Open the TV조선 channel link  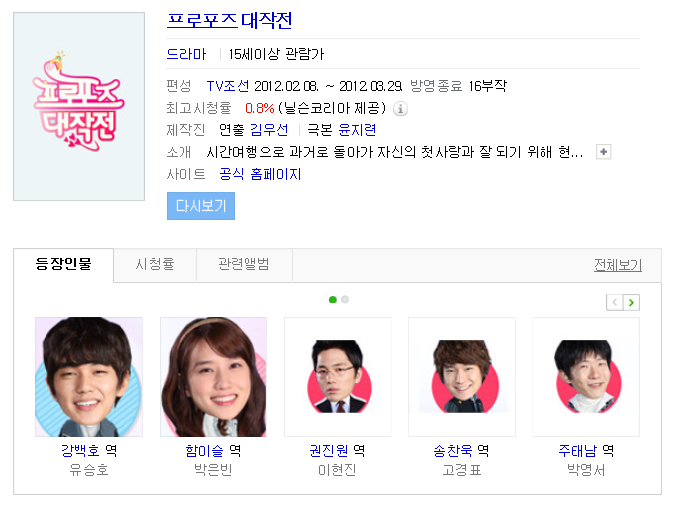[x=228, y=86]
